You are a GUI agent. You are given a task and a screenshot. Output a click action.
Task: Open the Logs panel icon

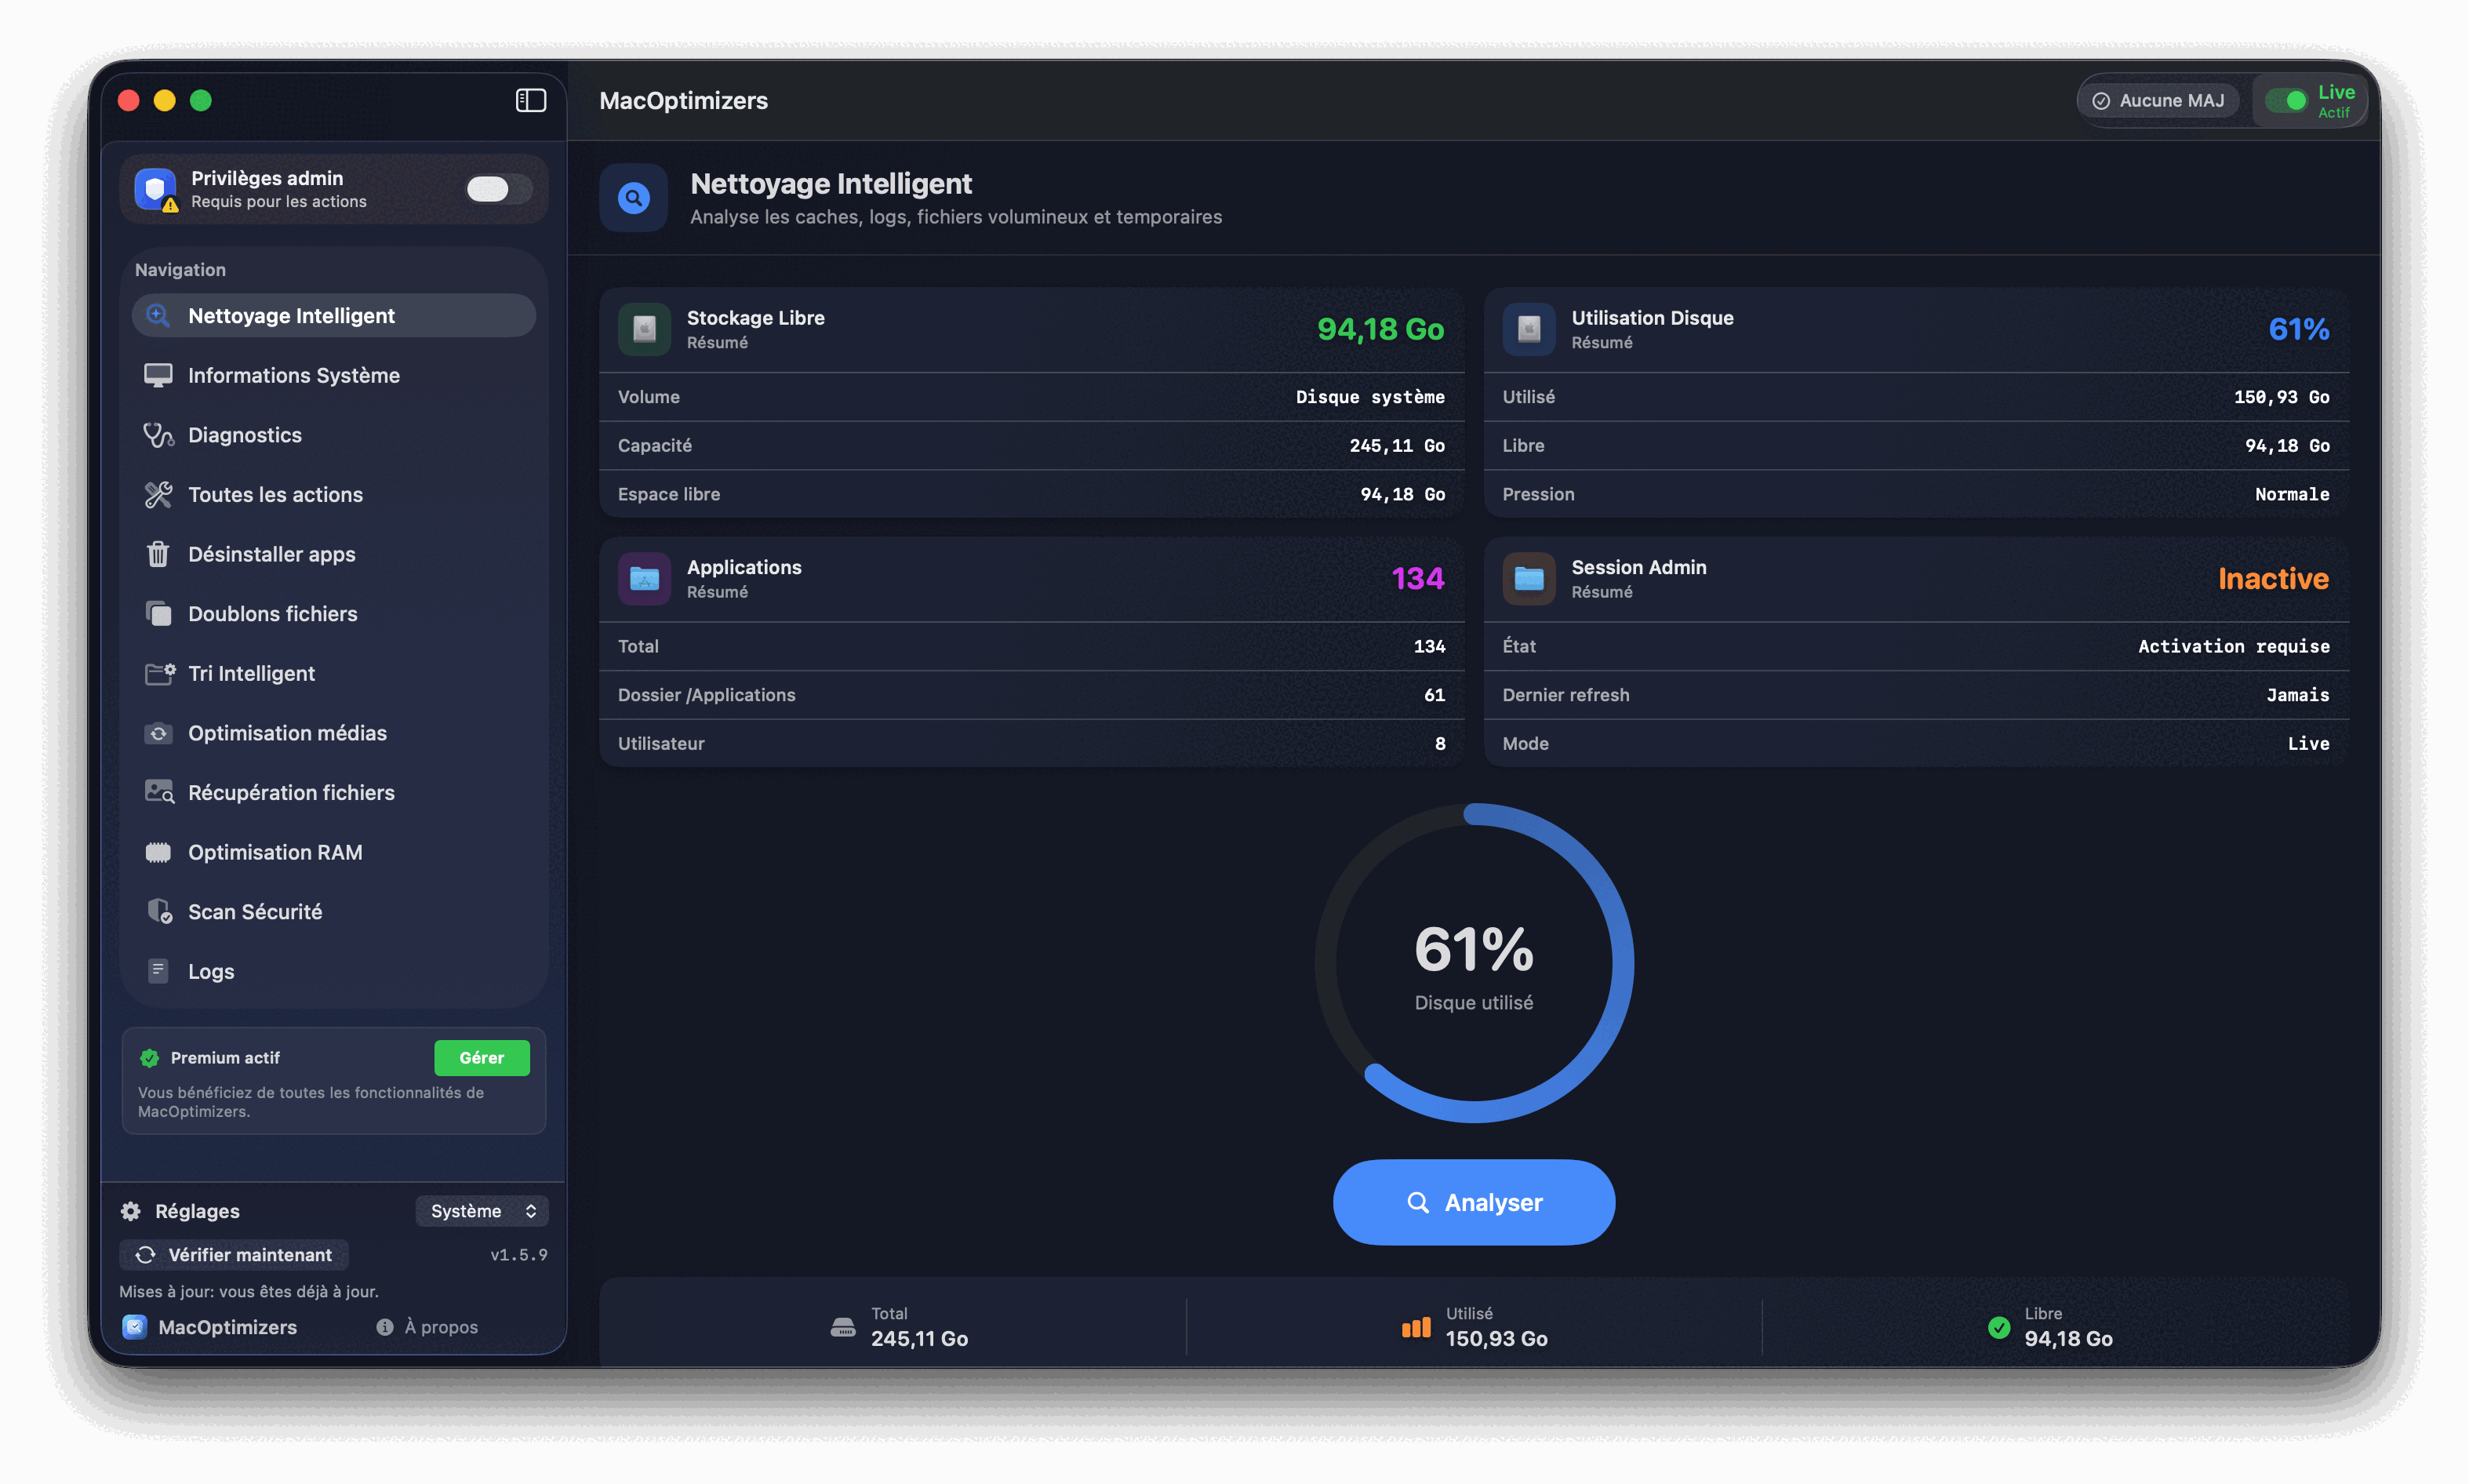pos(158,970)
